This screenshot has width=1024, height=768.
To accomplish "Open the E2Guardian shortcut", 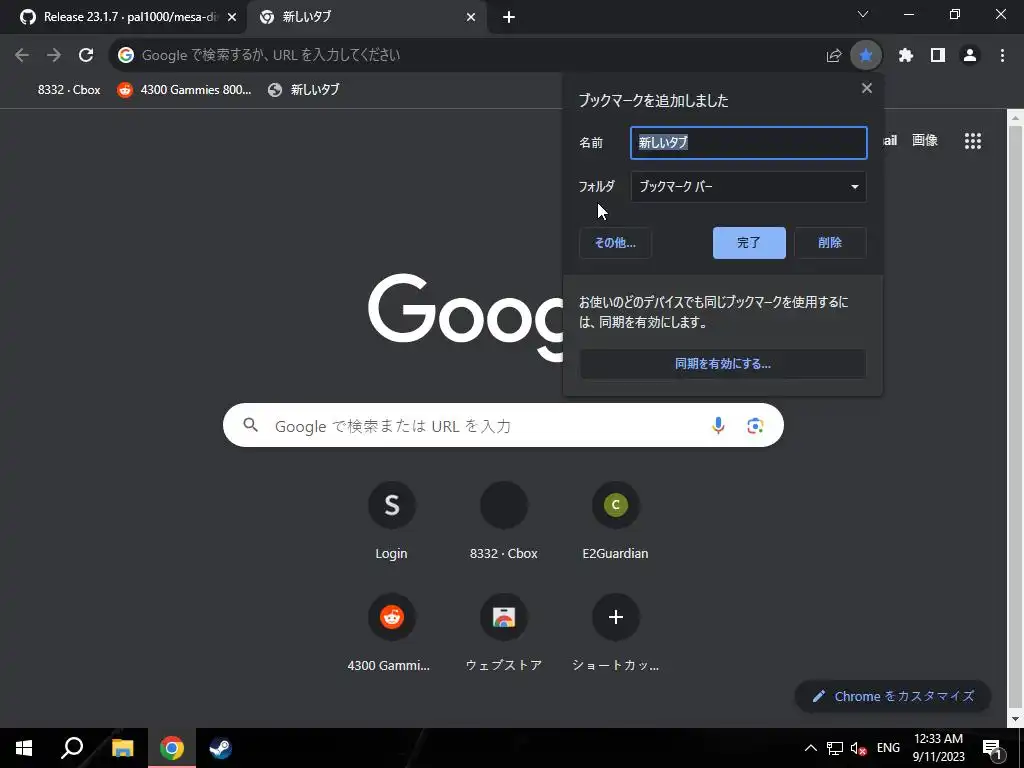I will (615, 522).
